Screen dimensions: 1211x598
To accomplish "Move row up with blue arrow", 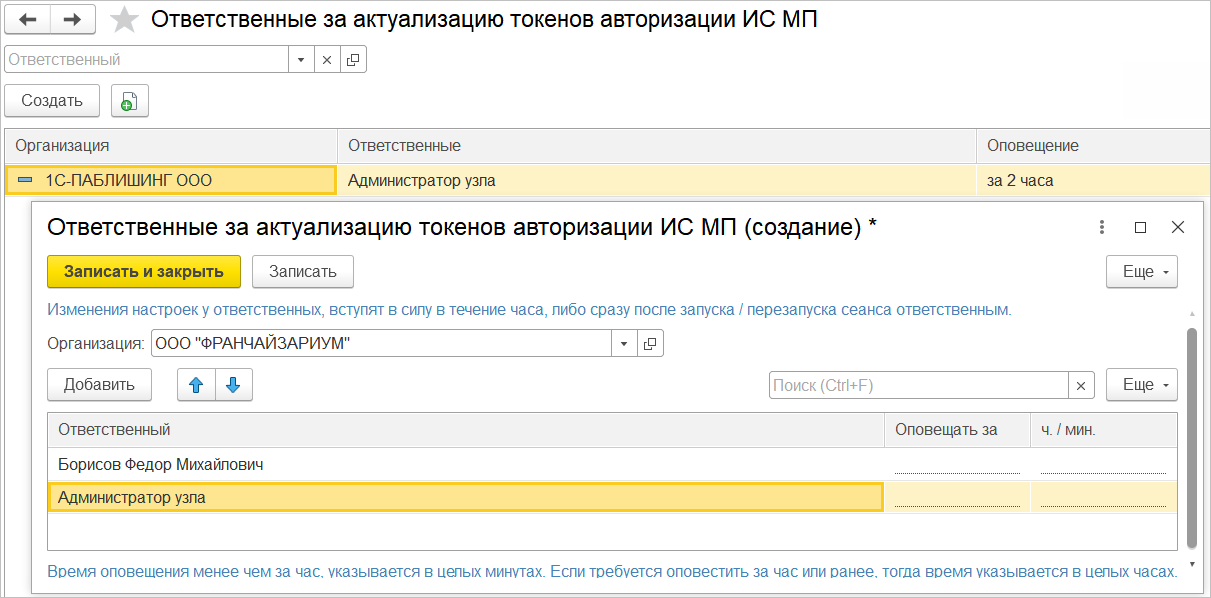I will coord(196,385).
